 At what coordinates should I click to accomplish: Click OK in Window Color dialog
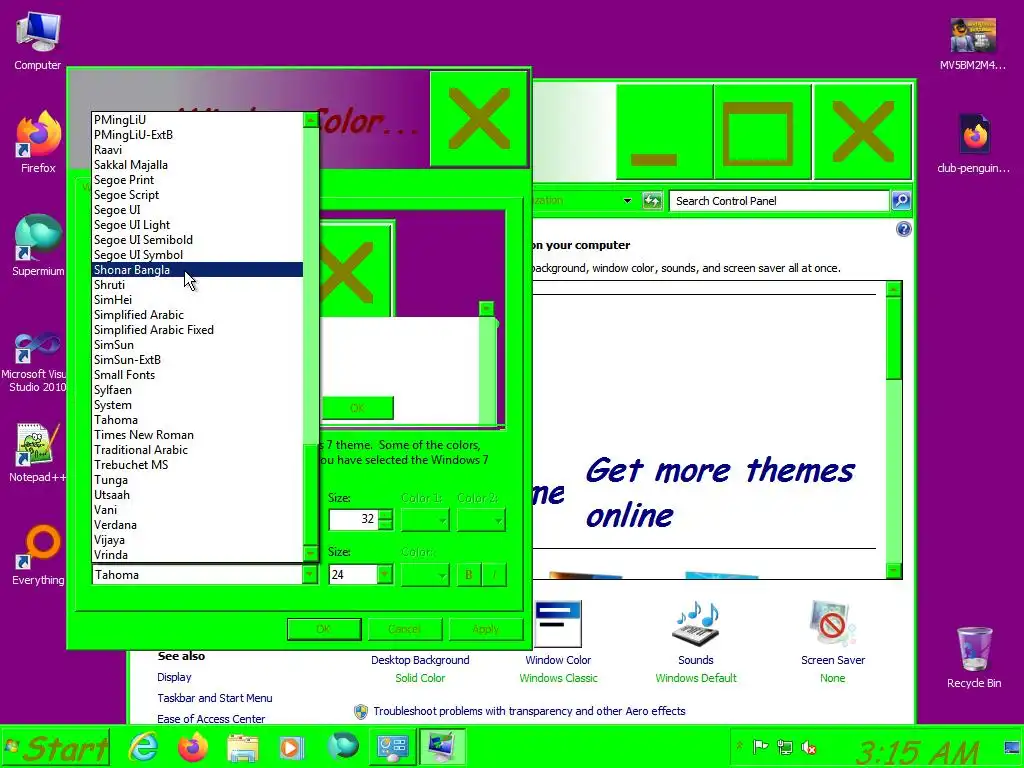tap(324, 630)
